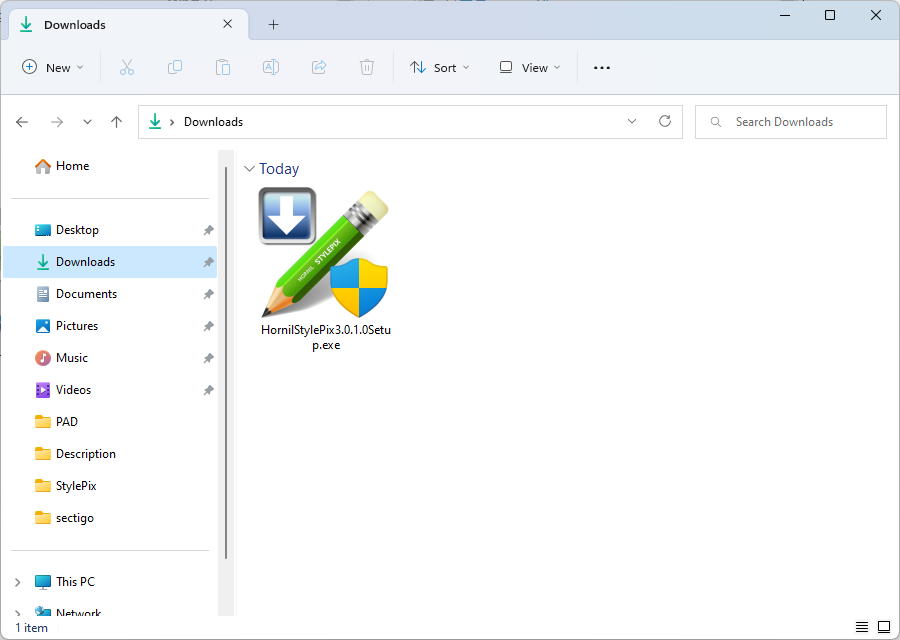
Task: Expand the address path chevron before Downloads
Action: pos(172,122)
